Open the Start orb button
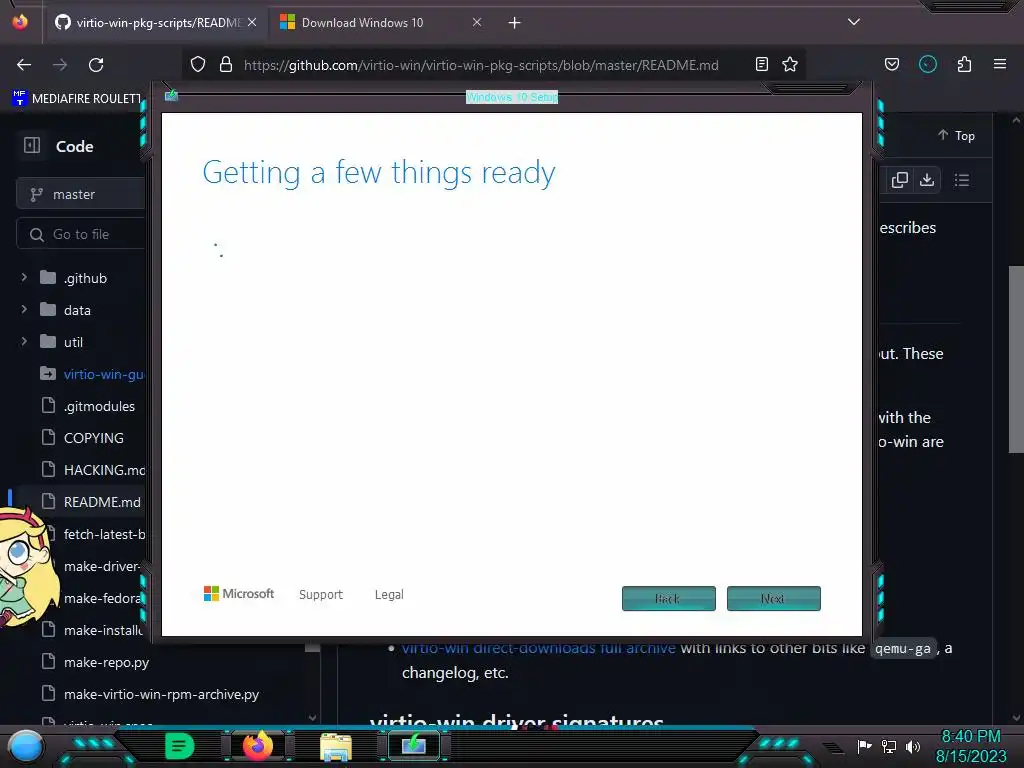The image size is (1024, 768). 26,746
